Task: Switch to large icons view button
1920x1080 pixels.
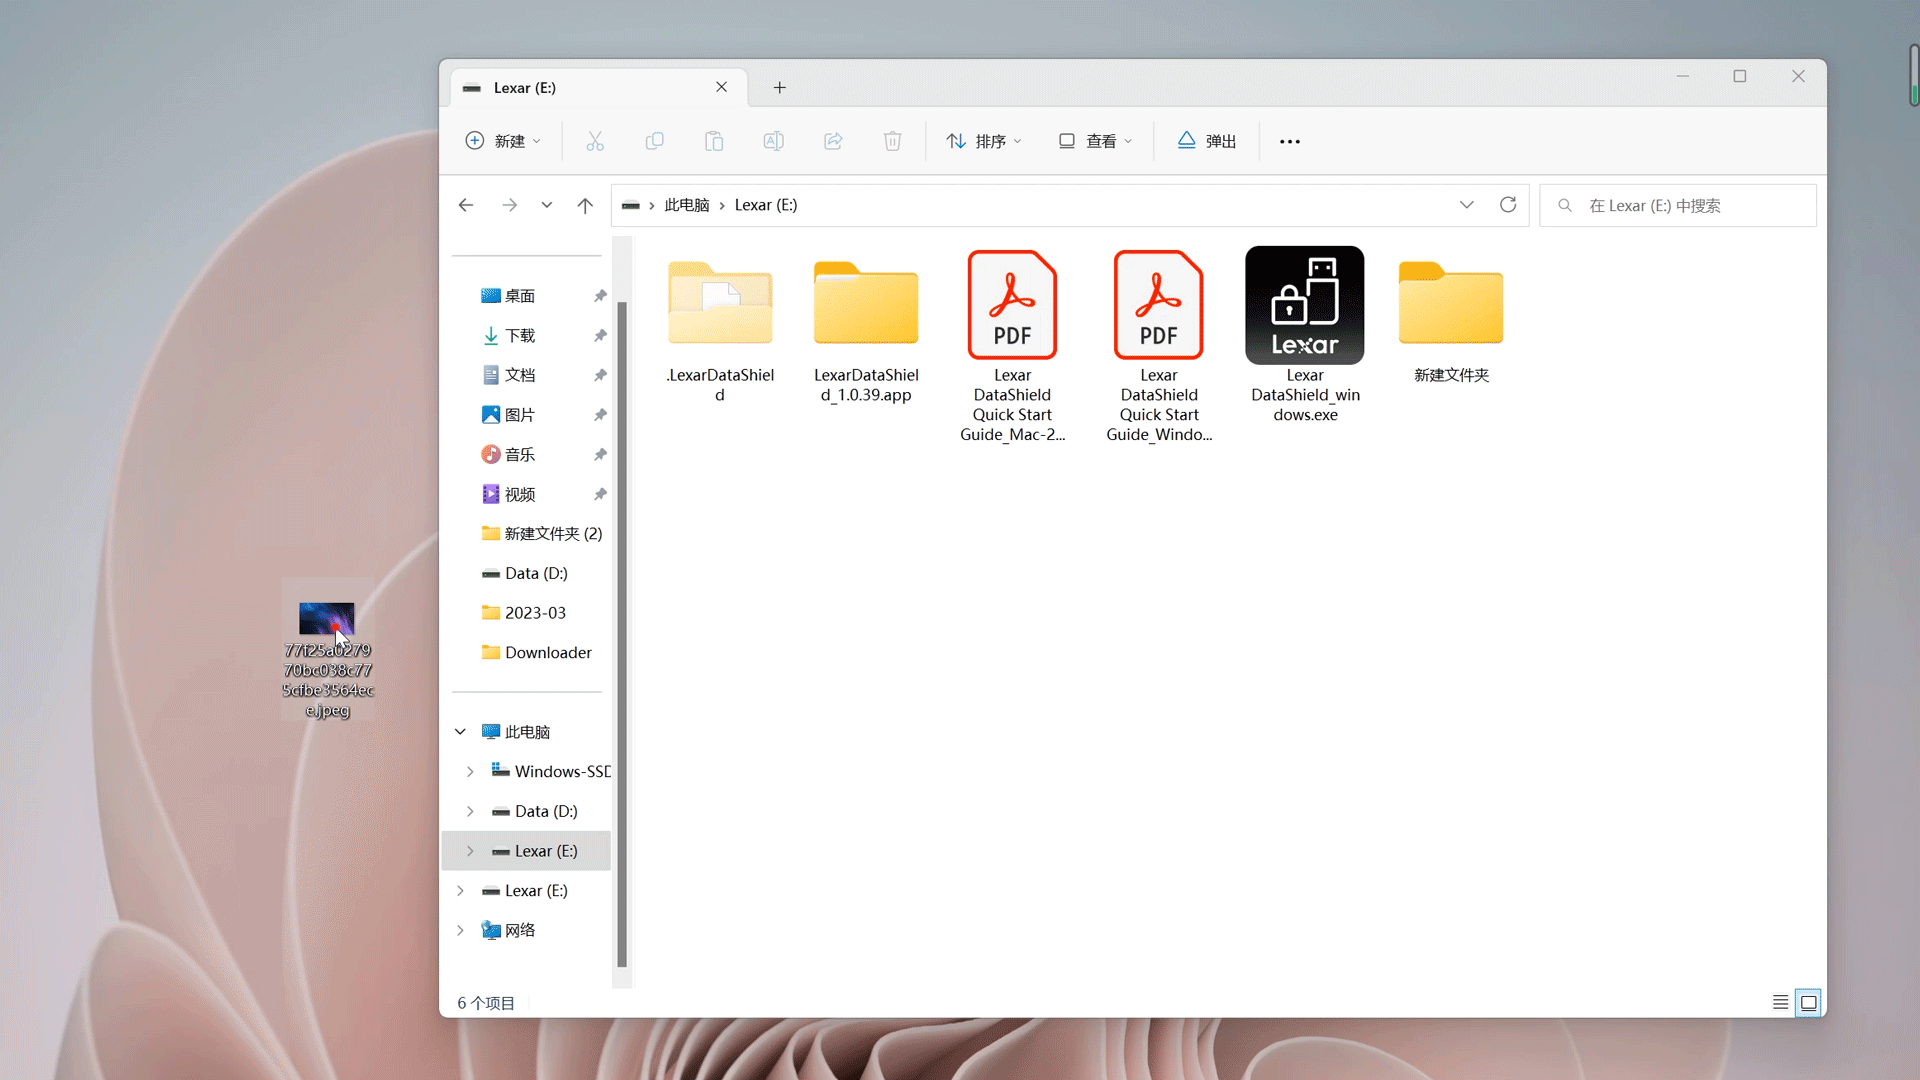Action: [x=1809, y=1002]
